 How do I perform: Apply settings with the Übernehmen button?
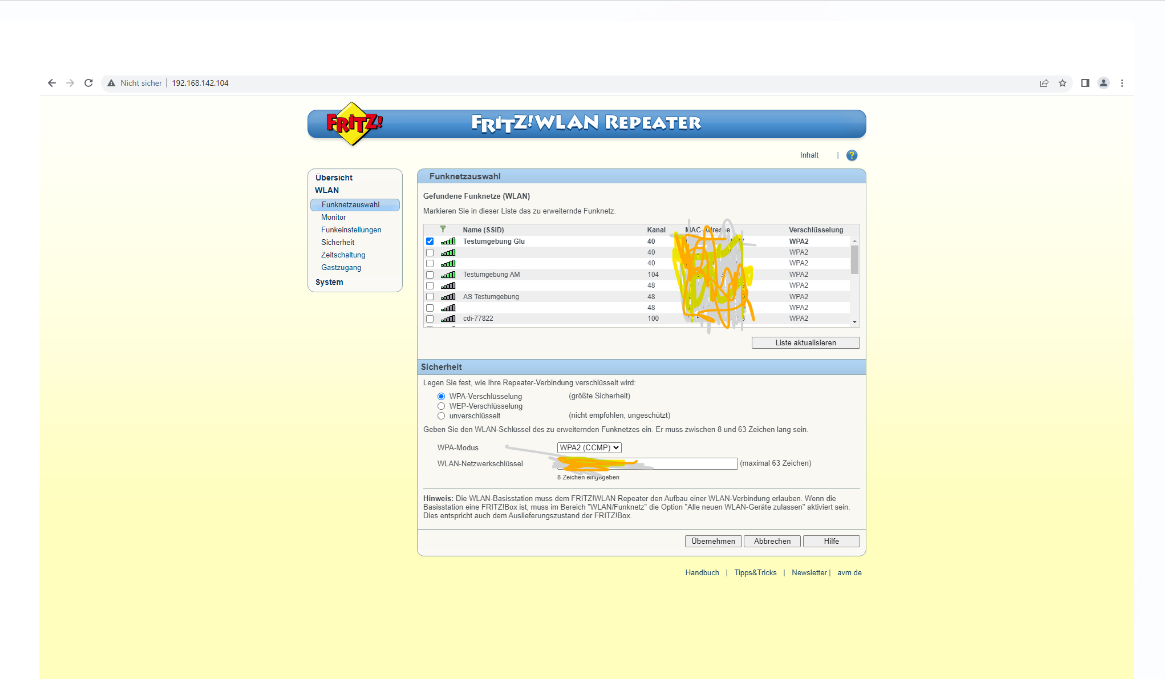pyautogui.click(x=713, y=542)
